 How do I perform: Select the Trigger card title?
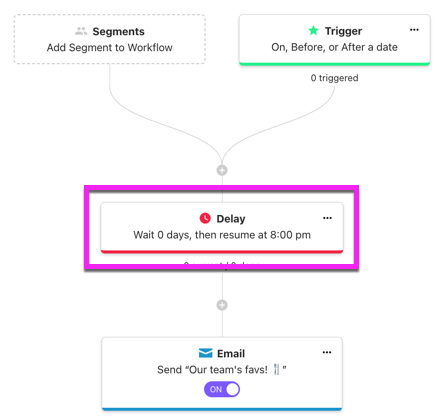(343, 31)
